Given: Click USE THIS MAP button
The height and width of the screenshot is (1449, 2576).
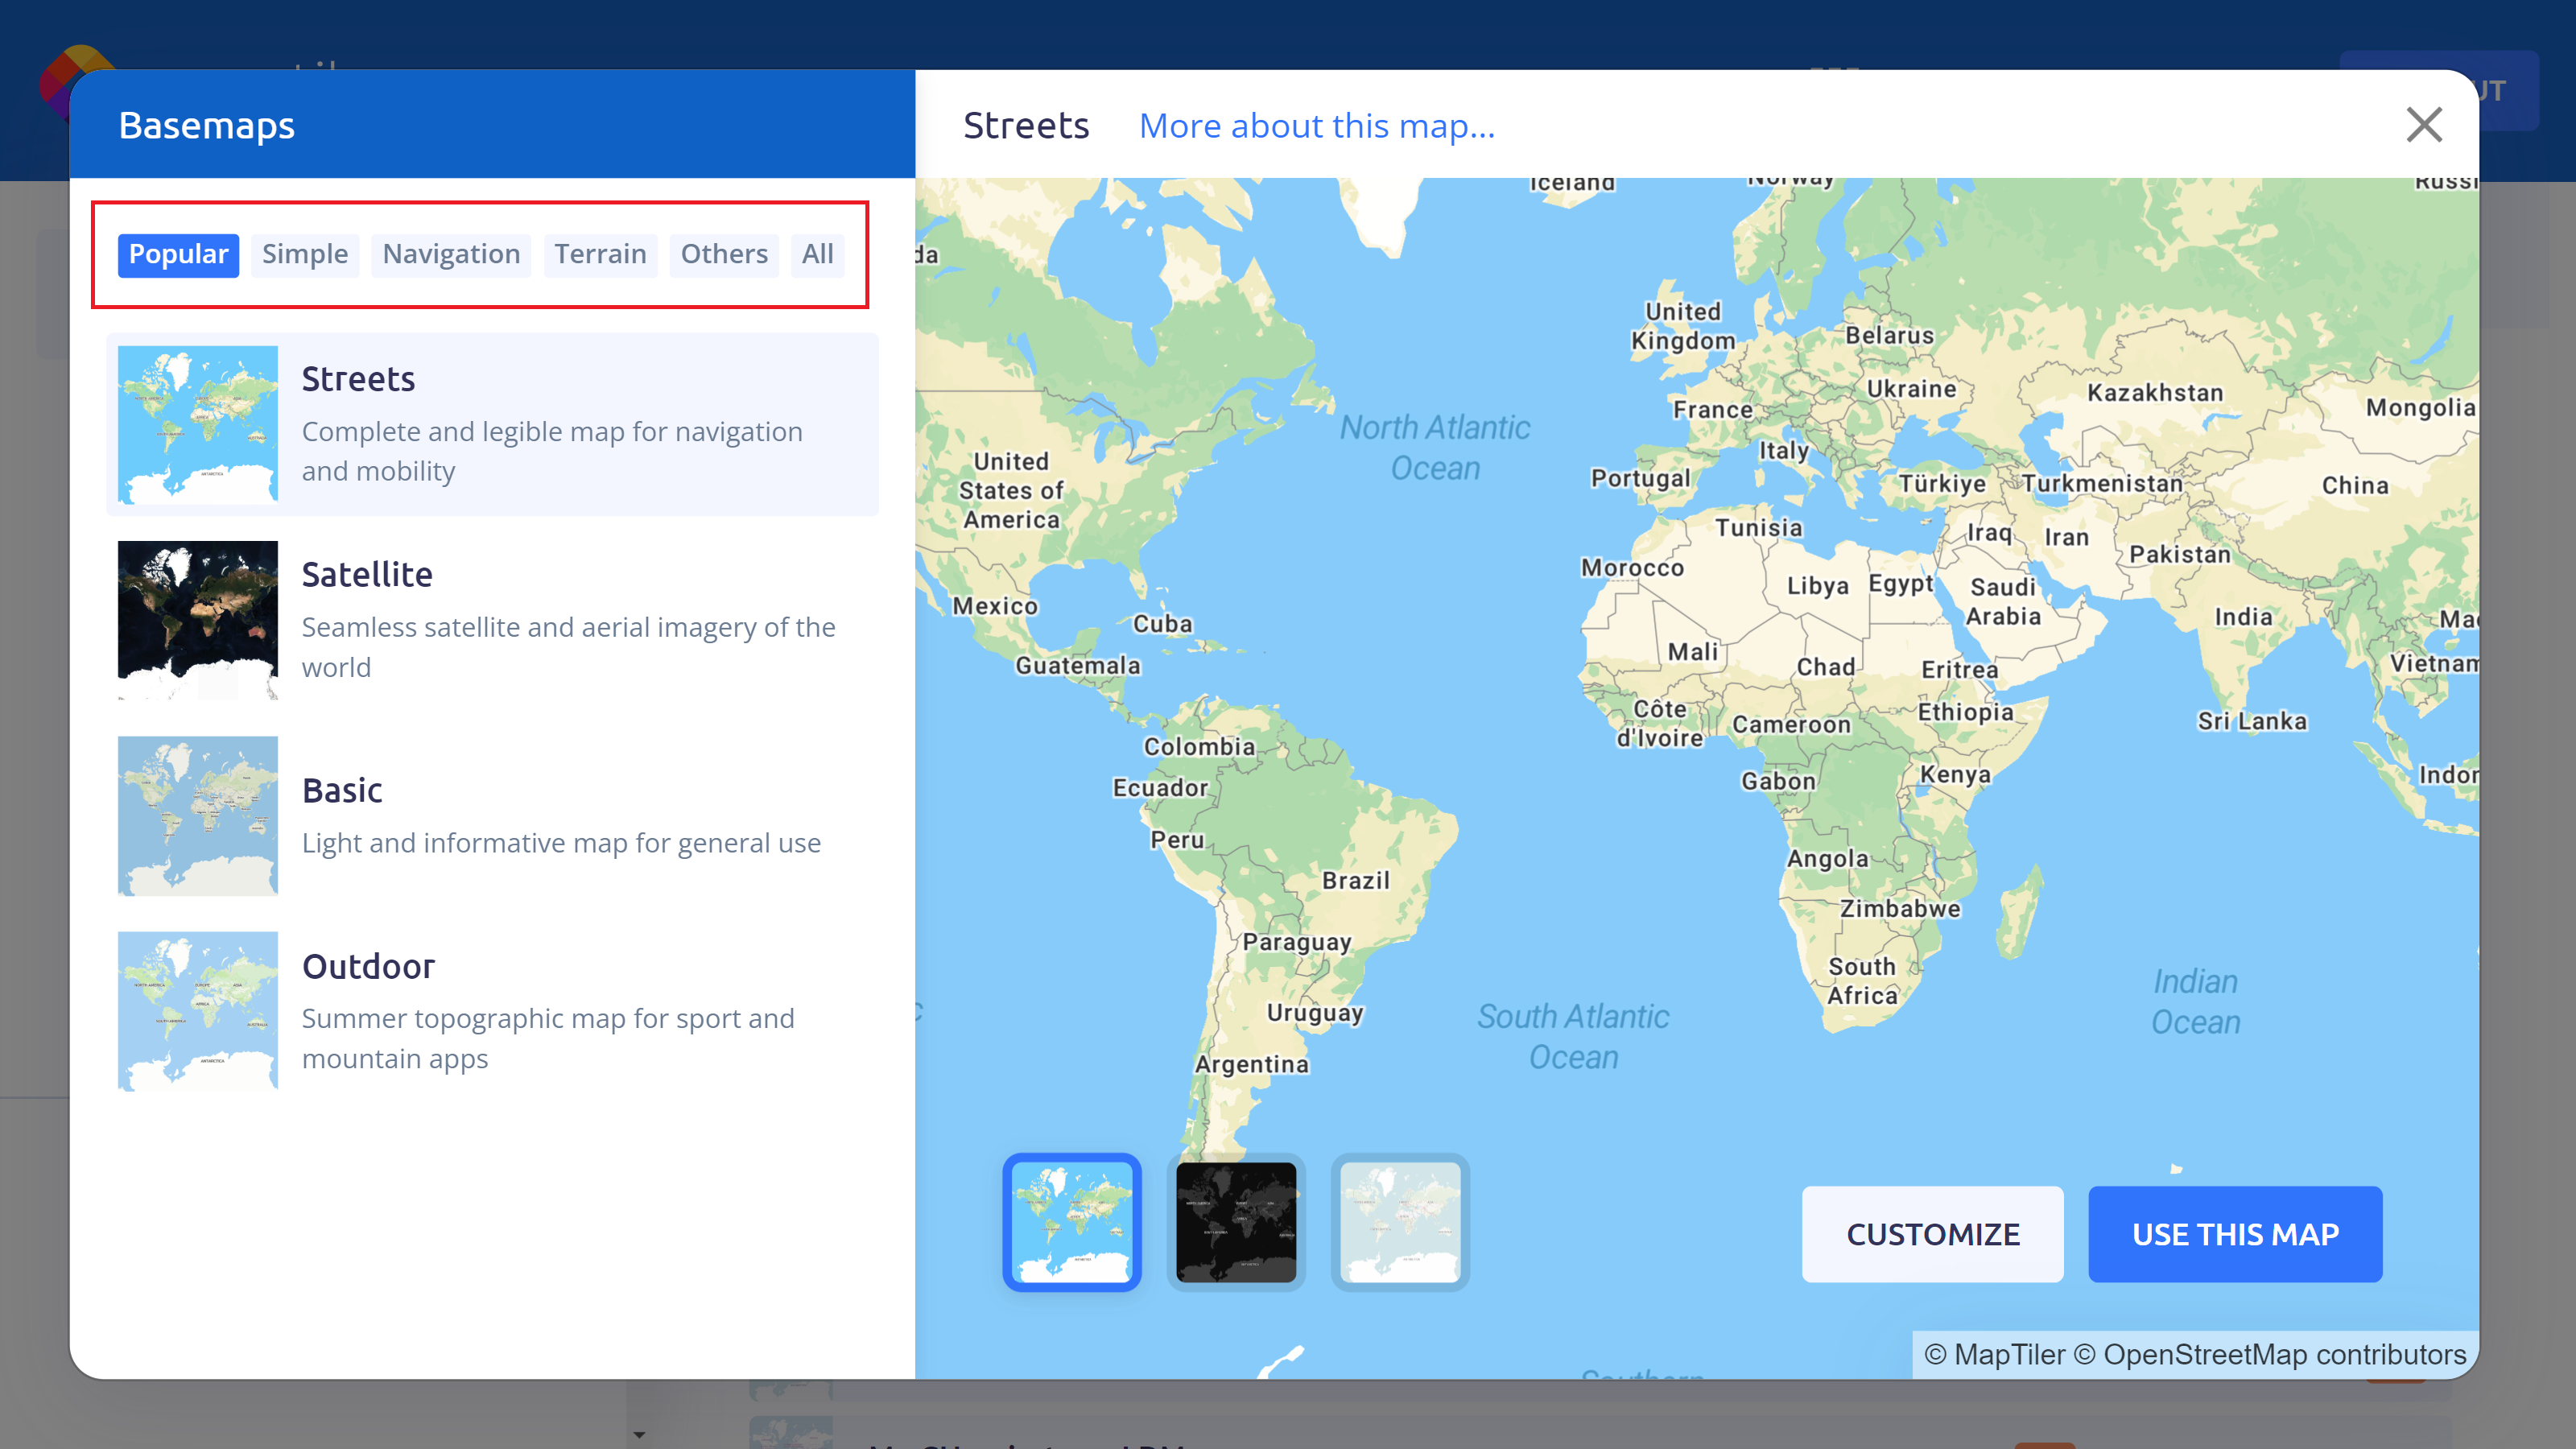Looking at the screenshot, I should (2235, 1233).
